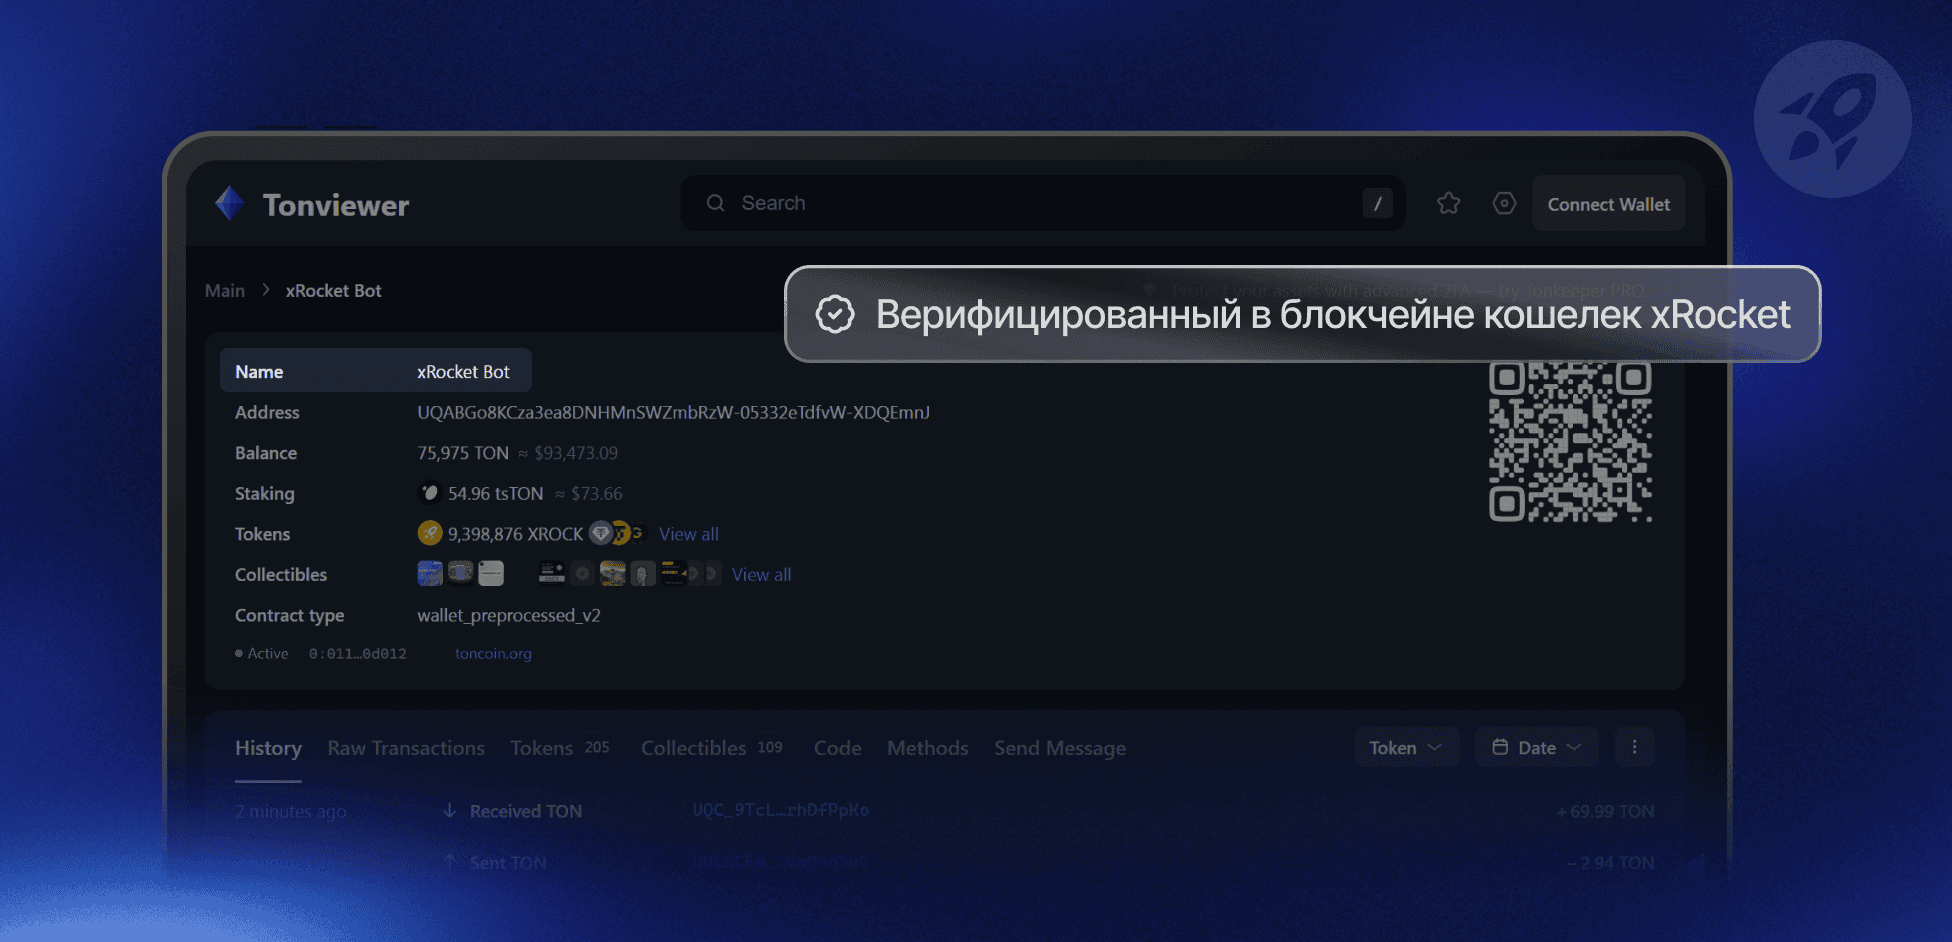Click the tsTON staking icon

tap(429, 493)
